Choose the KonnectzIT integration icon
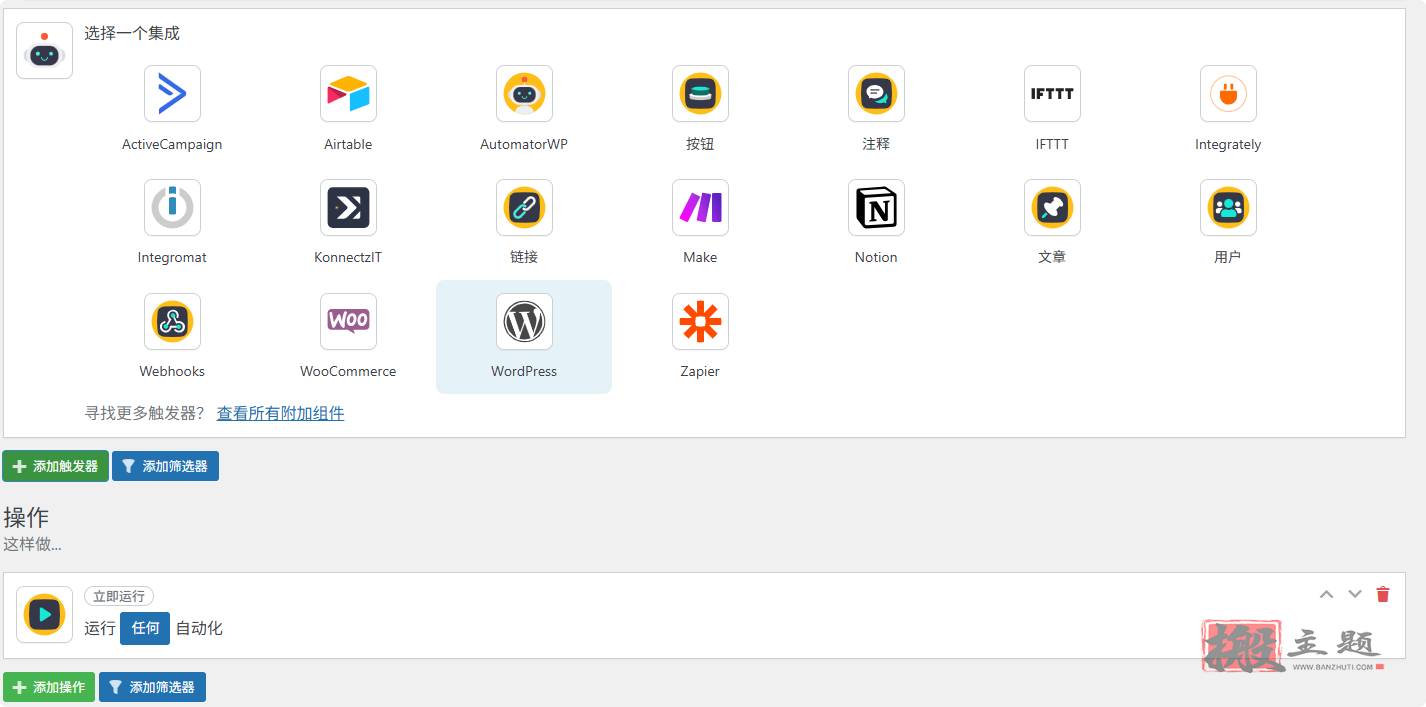 (348, 208)
